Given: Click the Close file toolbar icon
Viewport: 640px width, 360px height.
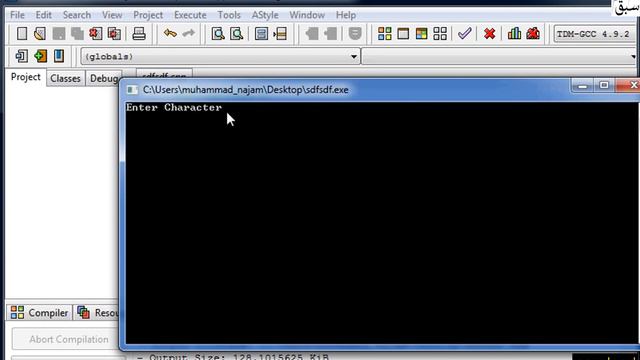Looking at the screenshot, I should pos(96,33).
